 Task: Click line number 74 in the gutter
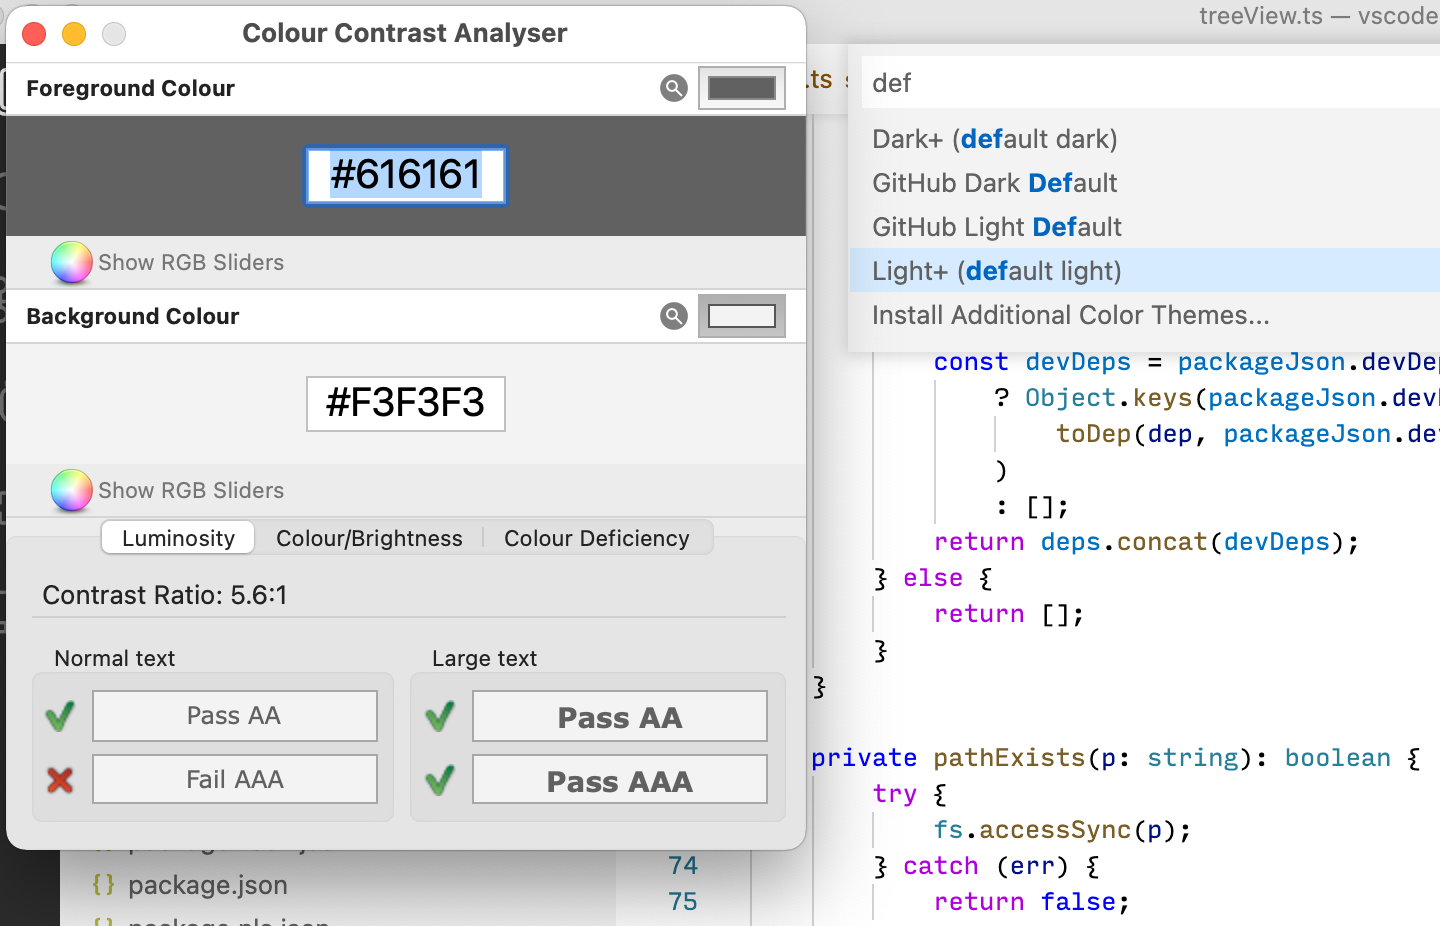point(683,865)
